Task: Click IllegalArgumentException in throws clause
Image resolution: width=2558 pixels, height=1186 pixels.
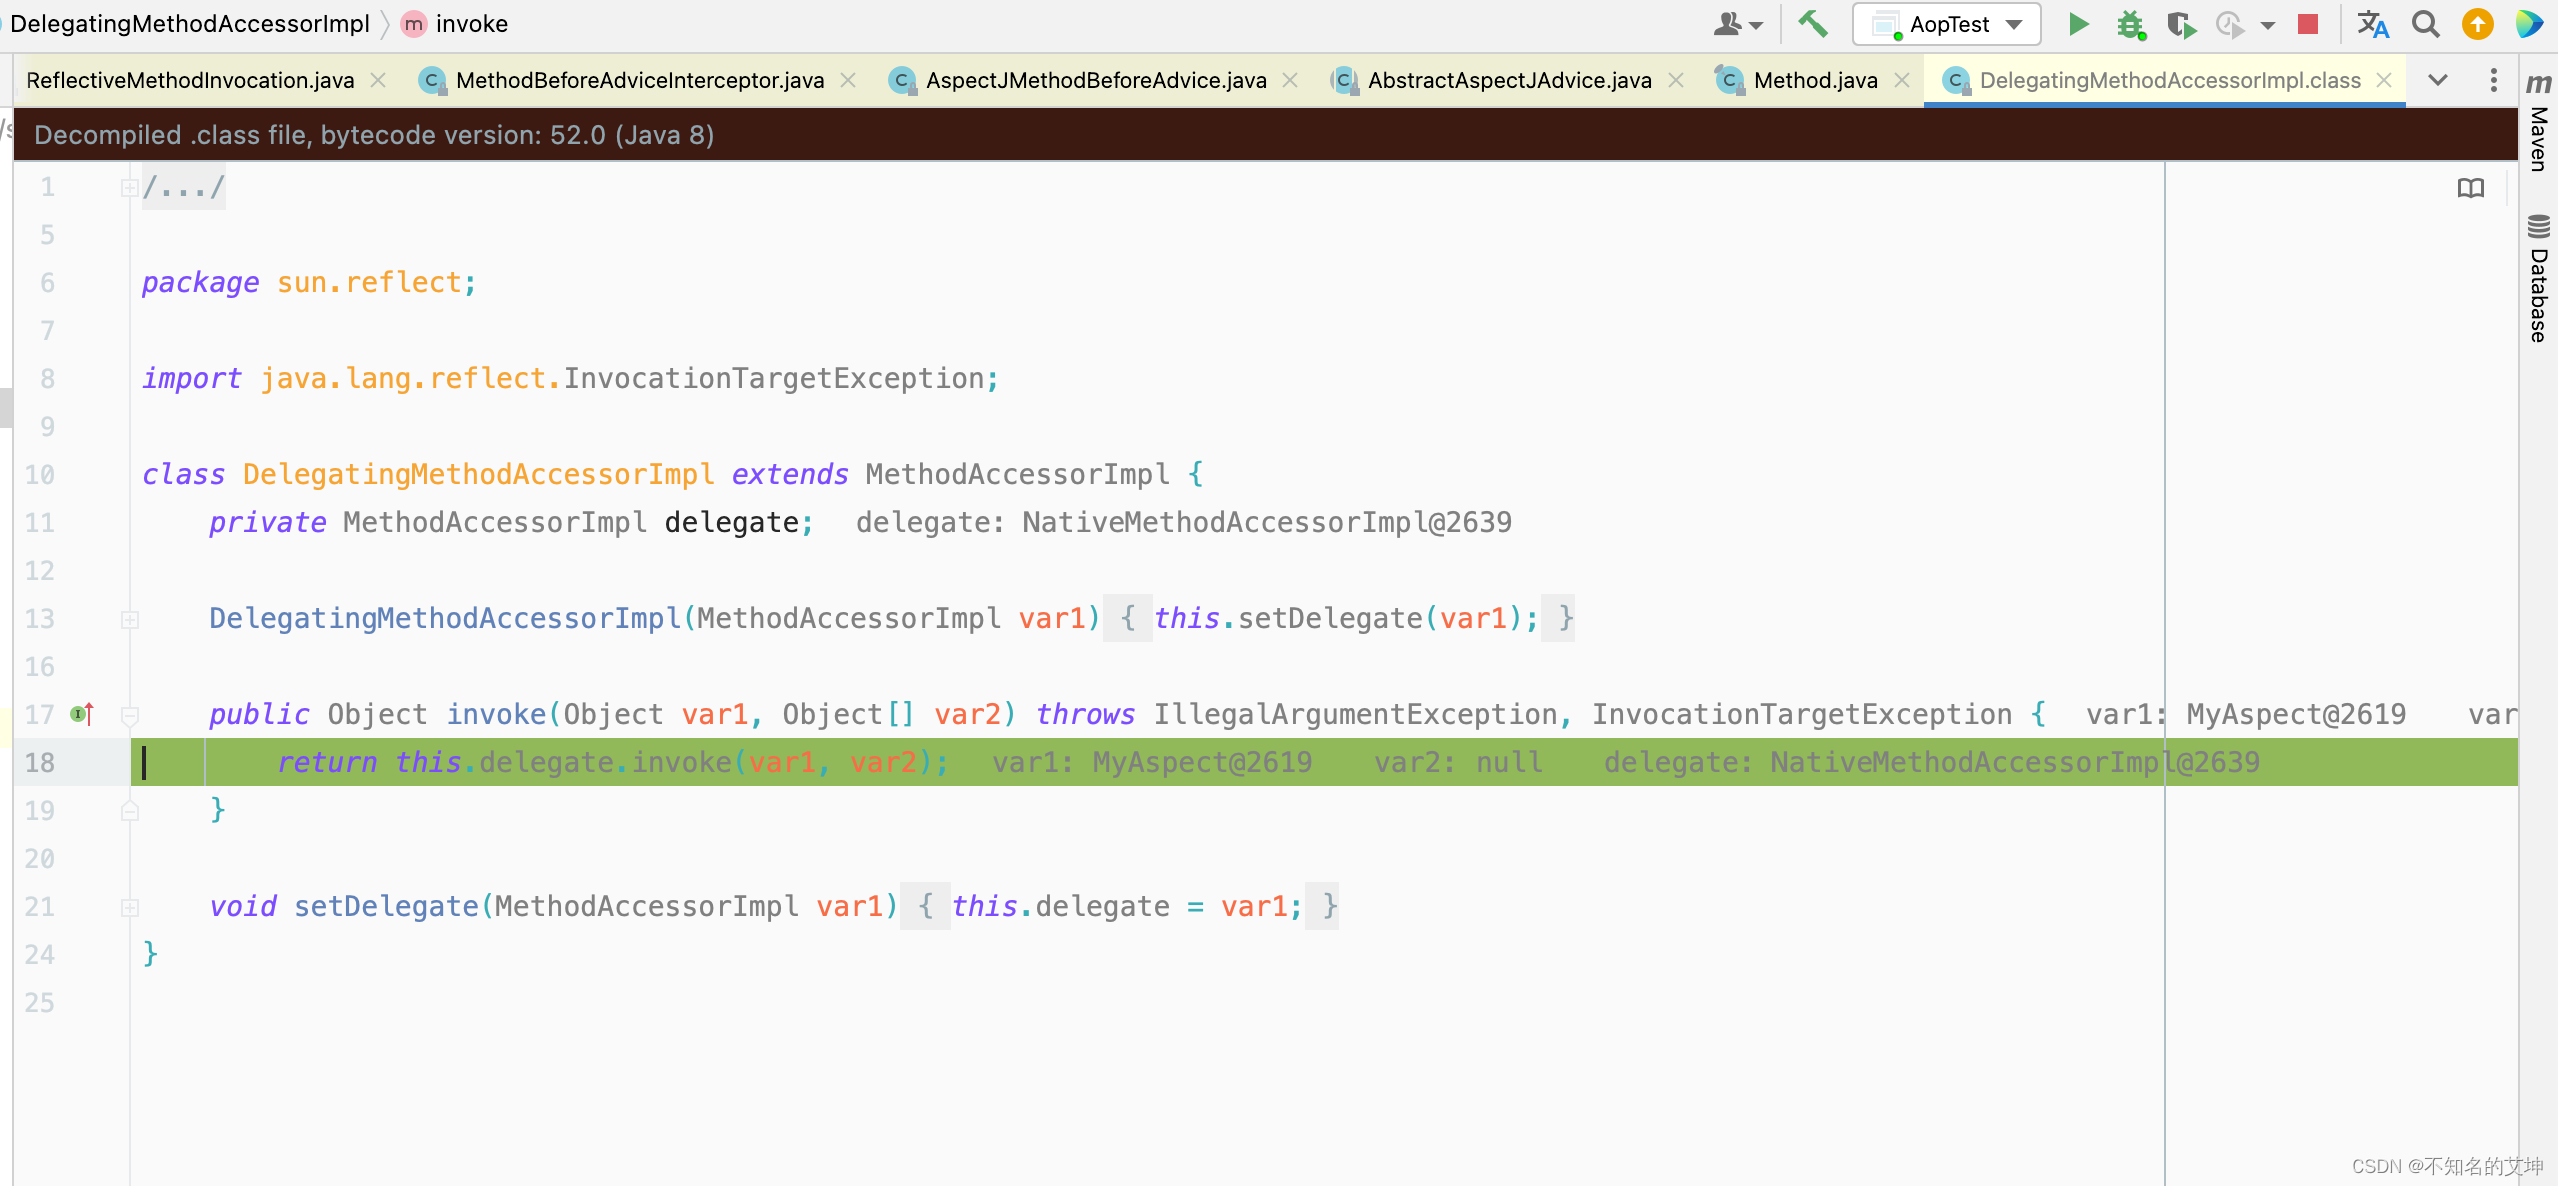Action: pyautogui.click(x=1355, y=715)
